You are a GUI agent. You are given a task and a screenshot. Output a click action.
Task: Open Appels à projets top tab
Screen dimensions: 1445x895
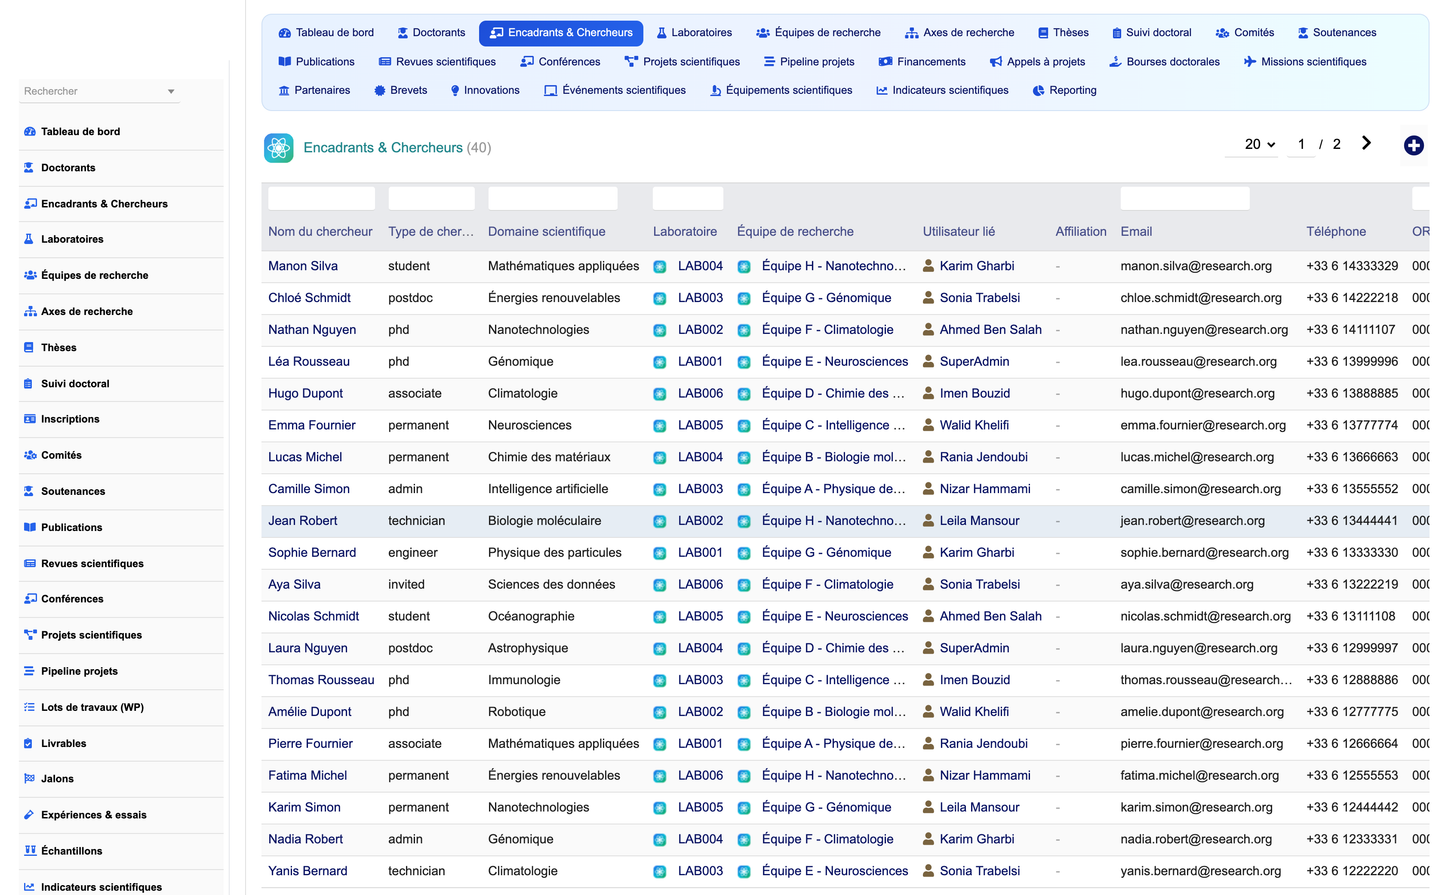[x=1037, y=62]
